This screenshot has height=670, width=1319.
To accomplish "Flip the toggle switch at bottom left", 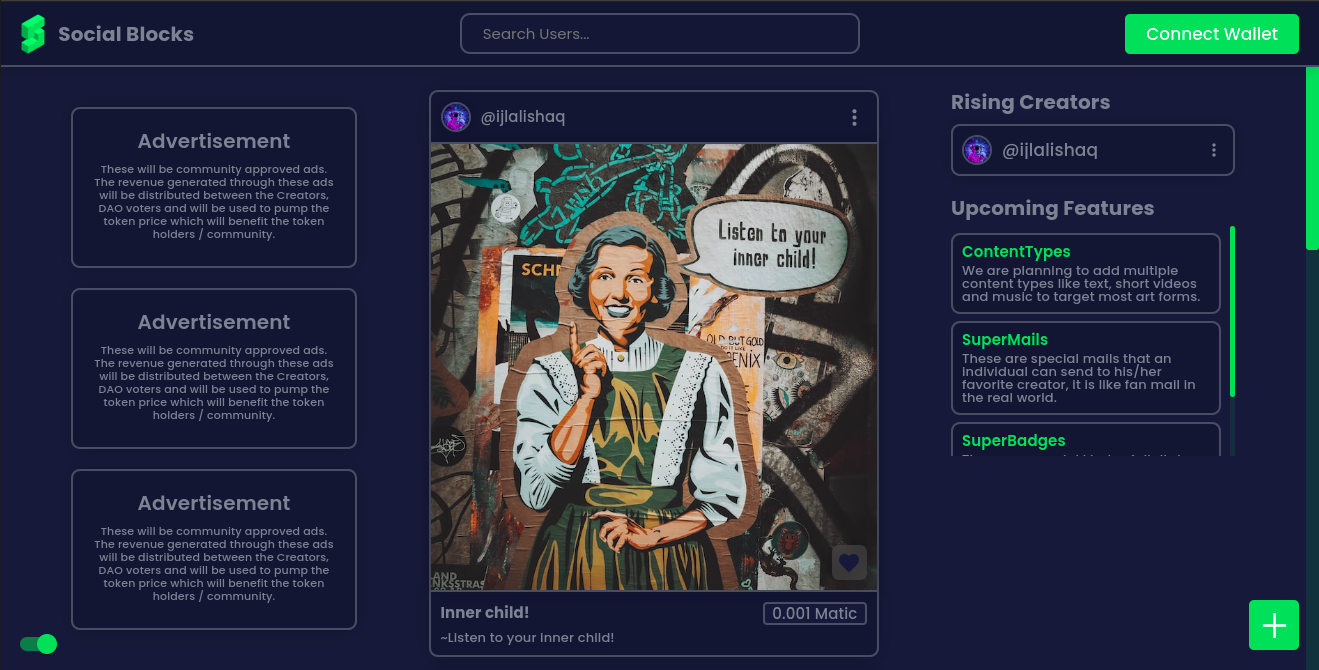I will (x=36, y=644).
